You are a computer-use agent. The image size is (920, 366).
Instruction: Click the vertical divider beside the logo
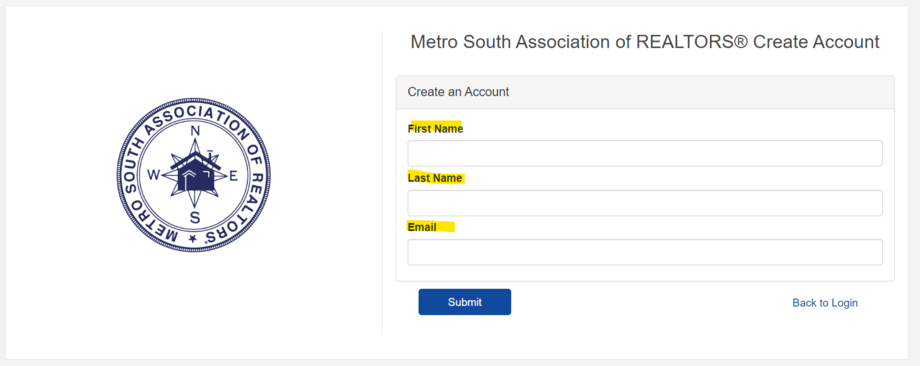click(382, 182)
